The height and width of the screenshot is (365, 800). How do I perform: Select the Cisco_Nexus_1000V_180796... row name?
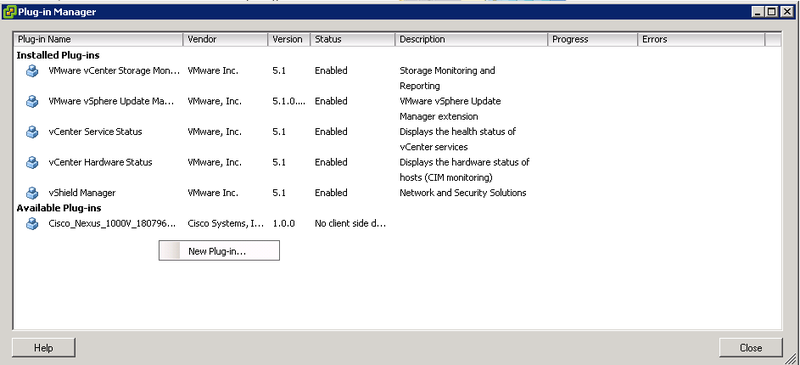112,224
